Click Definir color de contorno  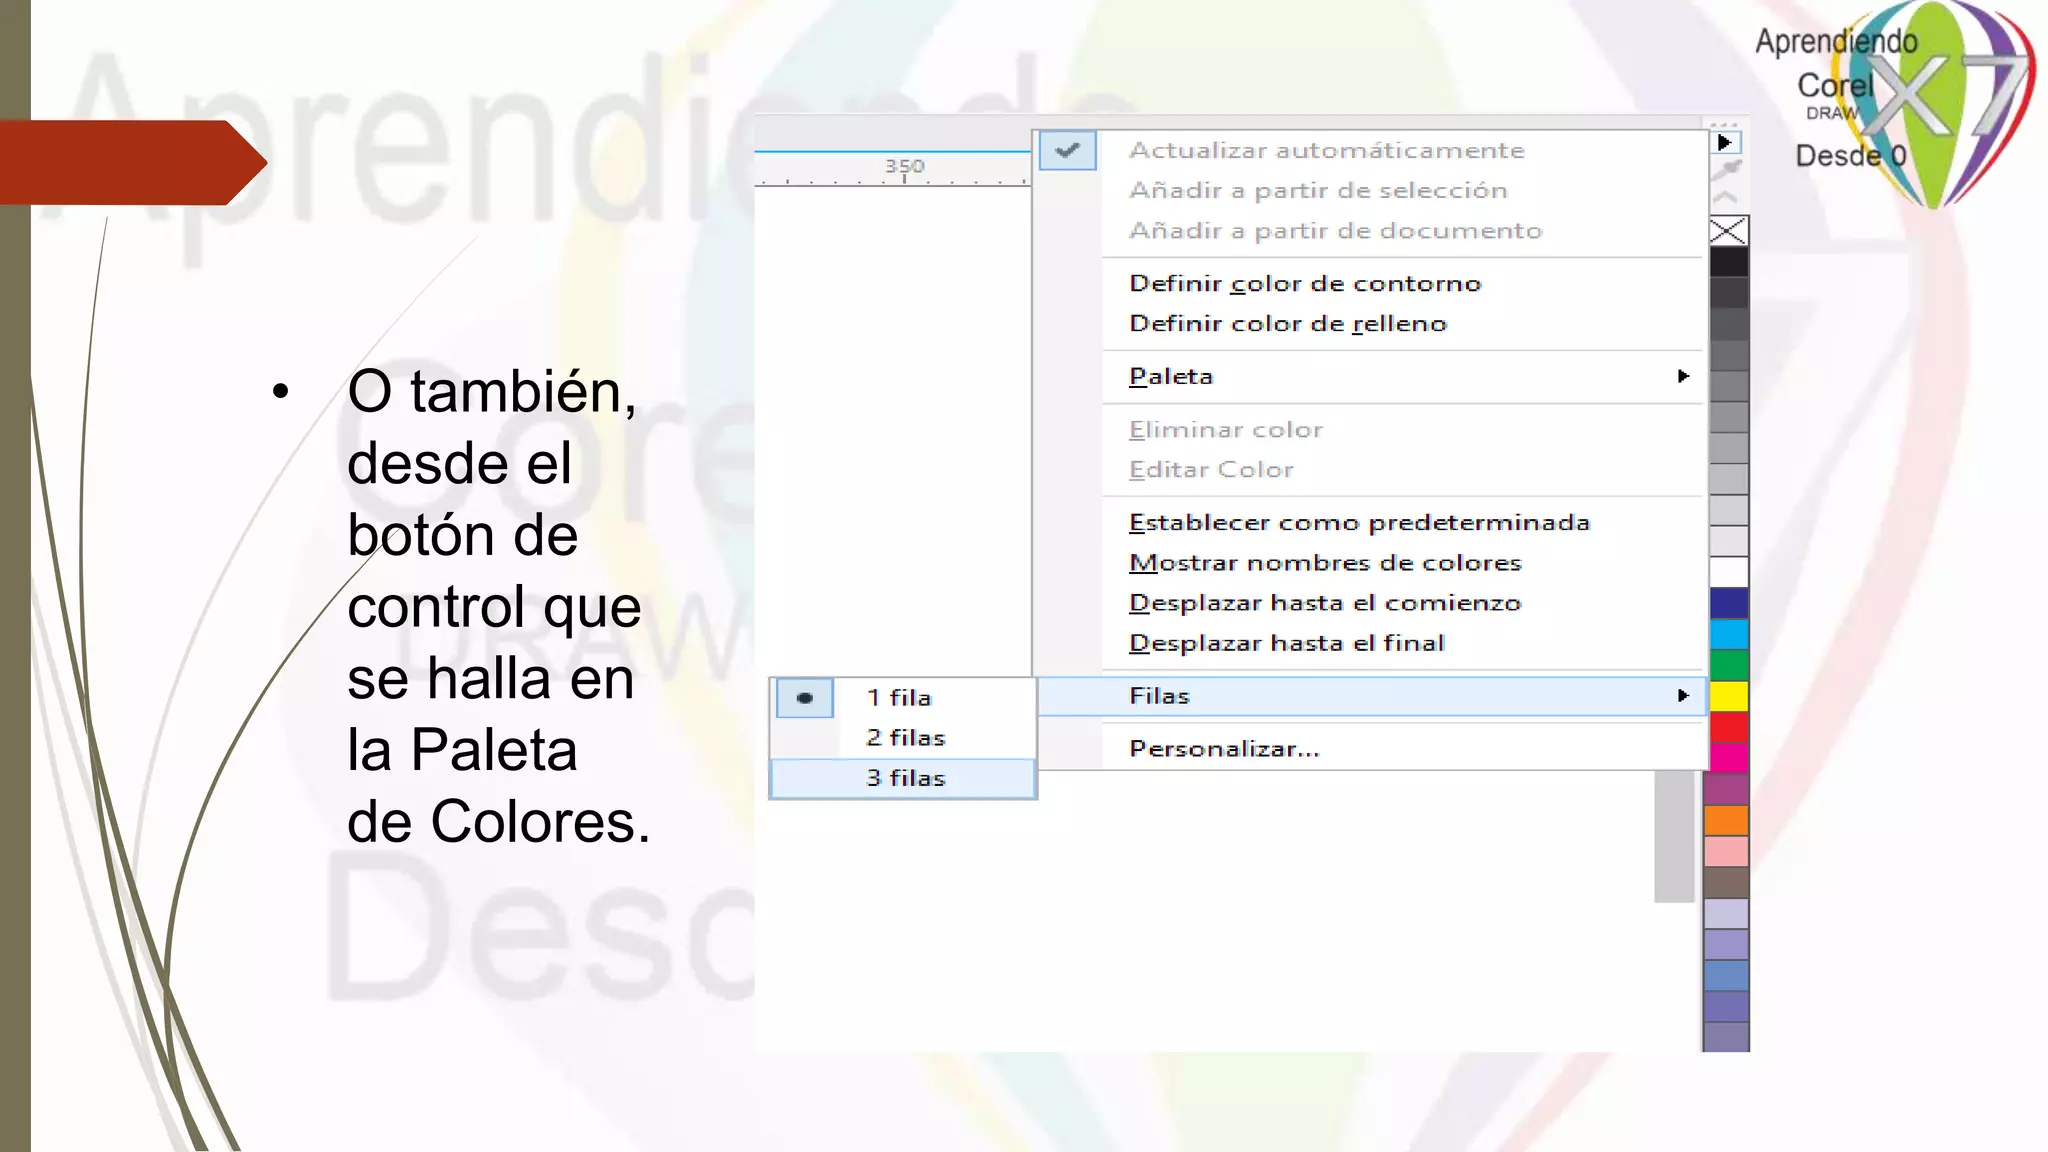[1305, 284]
